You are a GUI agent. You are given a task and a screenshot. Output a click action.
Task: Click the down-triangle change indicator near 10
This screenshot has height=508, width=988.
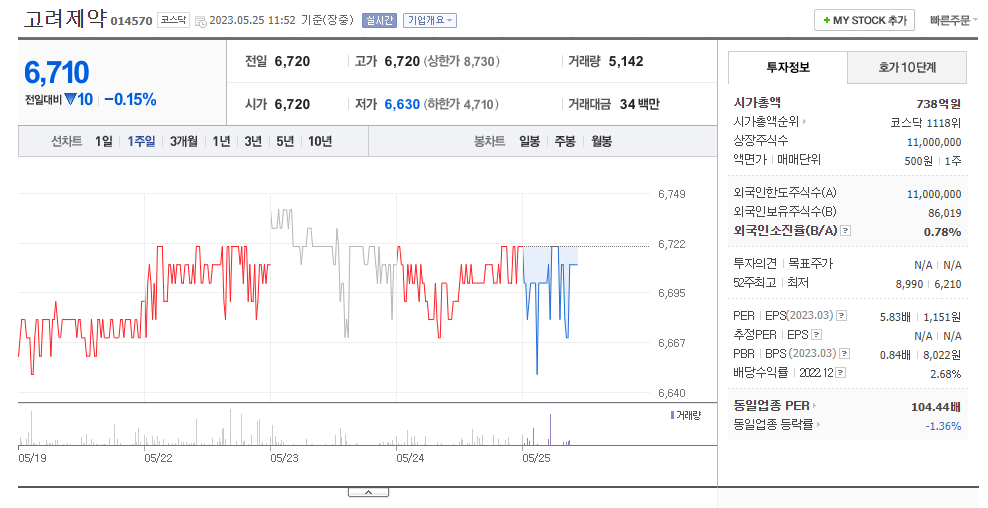(x=70, y=99)
